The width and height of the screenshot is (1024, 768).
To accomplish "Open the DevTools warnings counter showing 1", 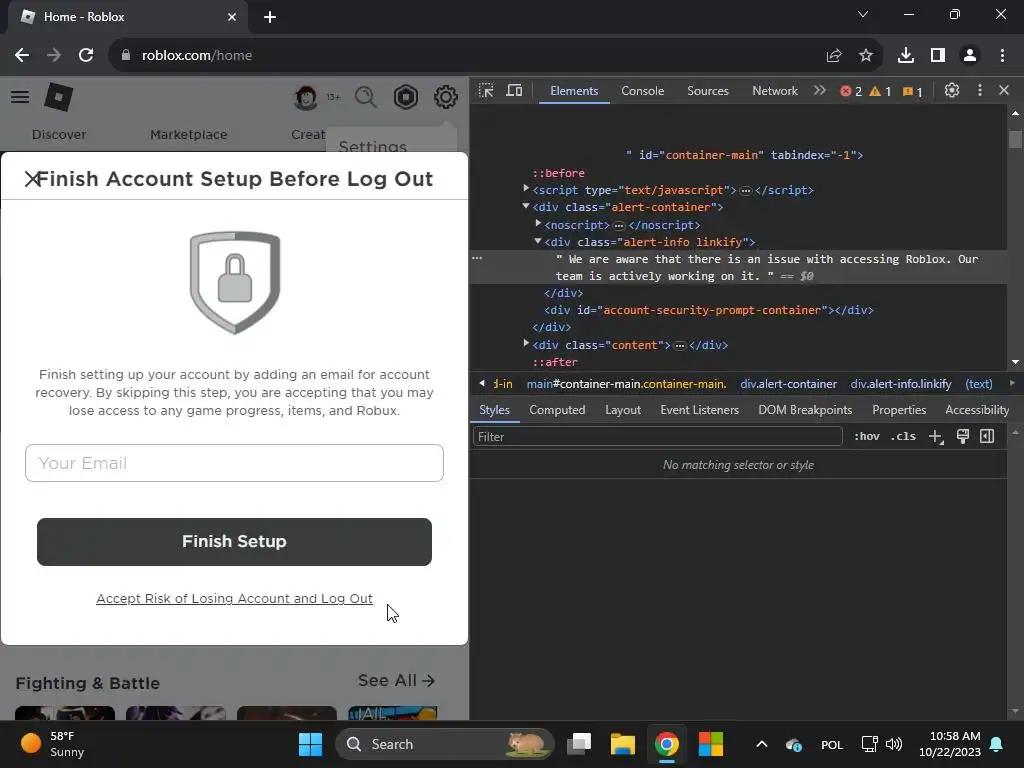I will pos(880,91).
